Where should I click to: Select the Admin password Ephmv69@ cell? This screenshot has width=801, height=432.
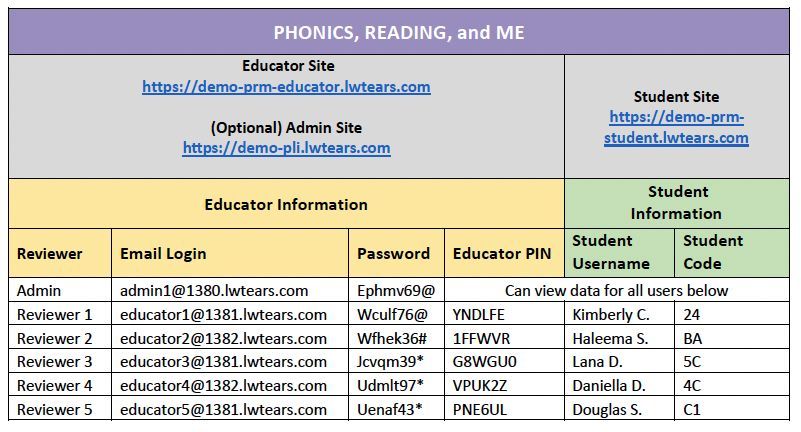click(396, 291)
